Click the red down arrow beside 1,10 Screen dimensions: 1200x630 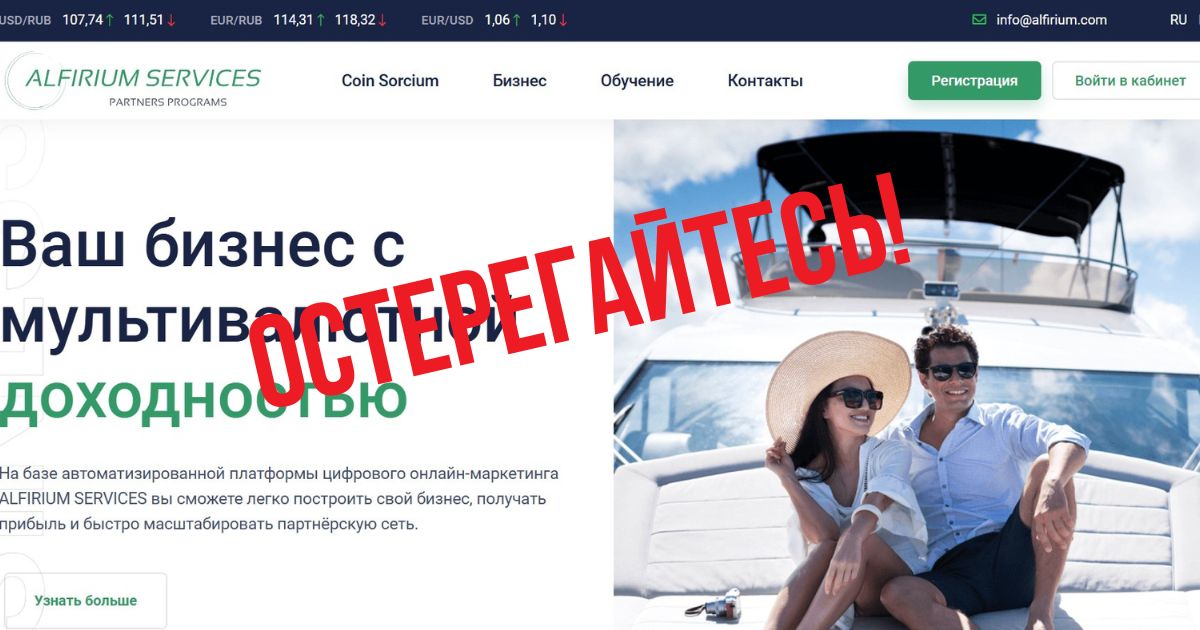pyautogui.click(x=564, y=20)
